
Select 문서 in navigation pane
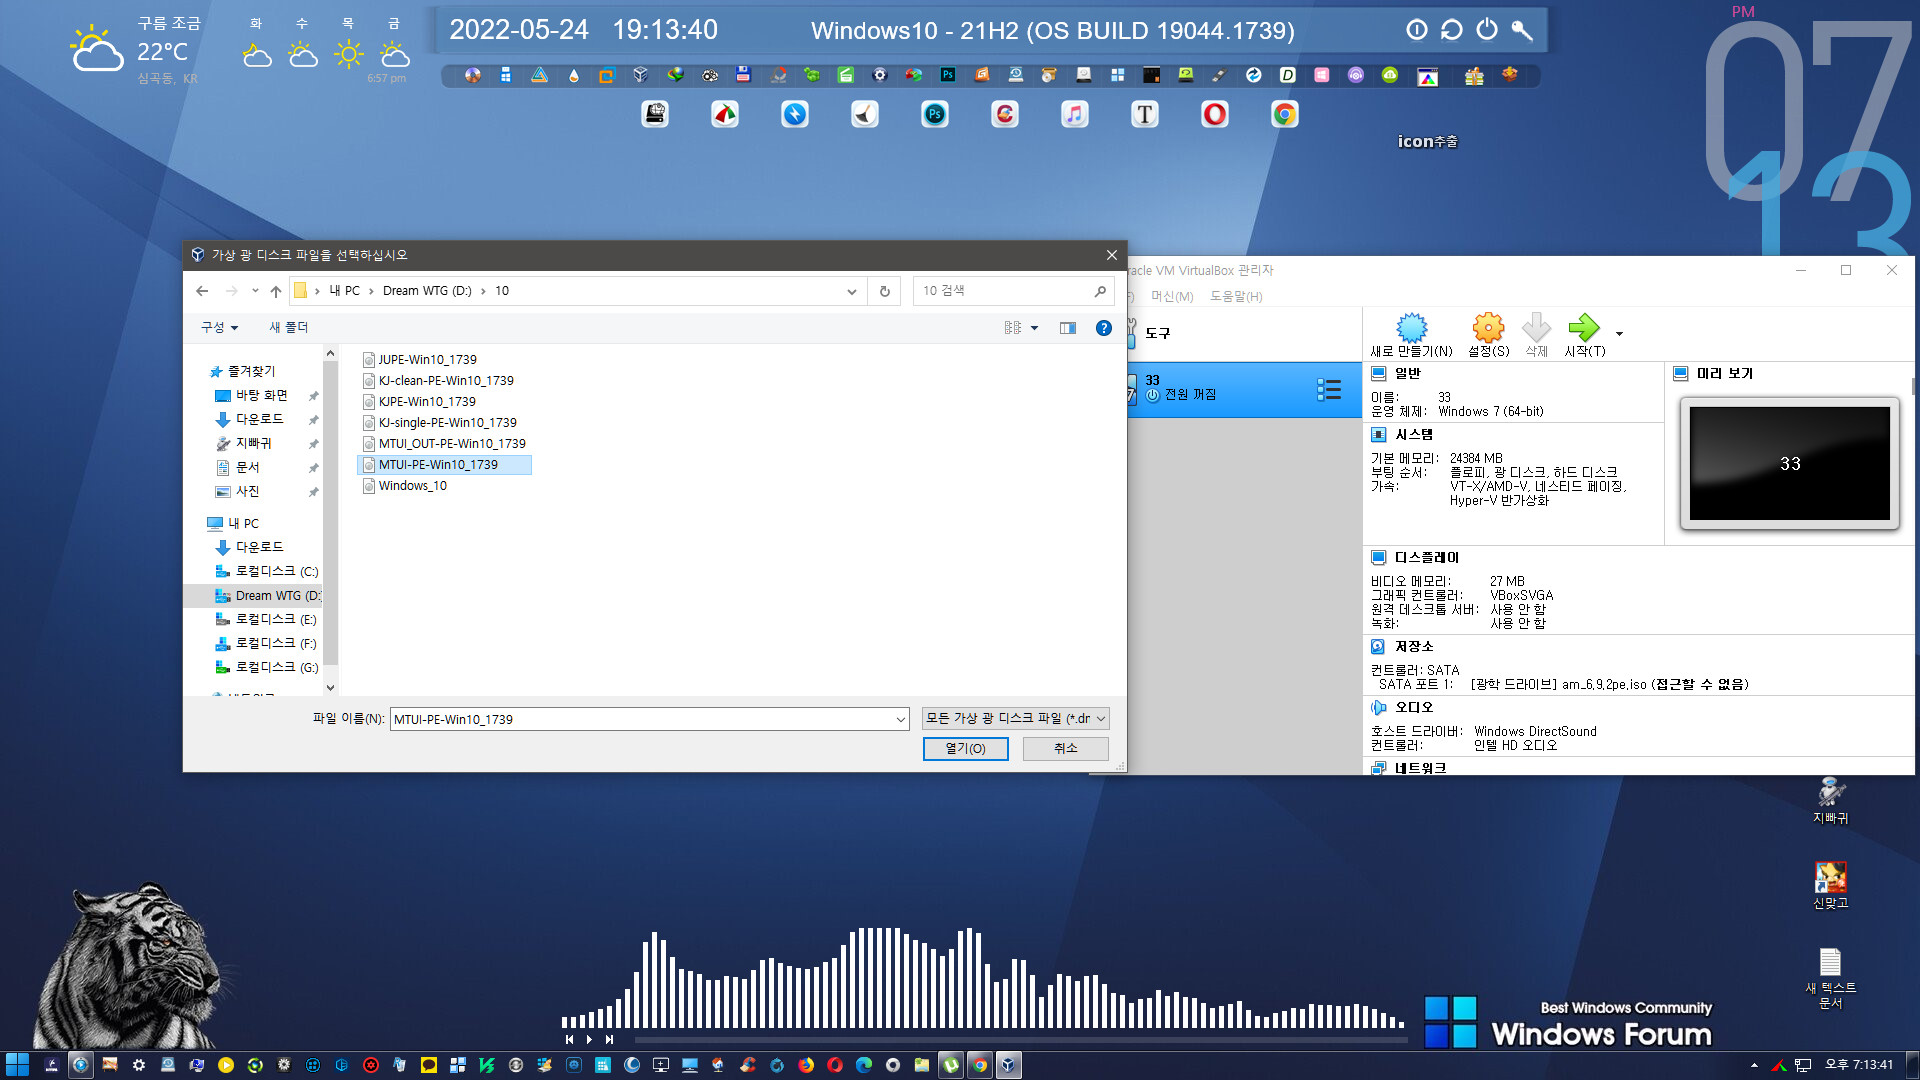(247, 467)
